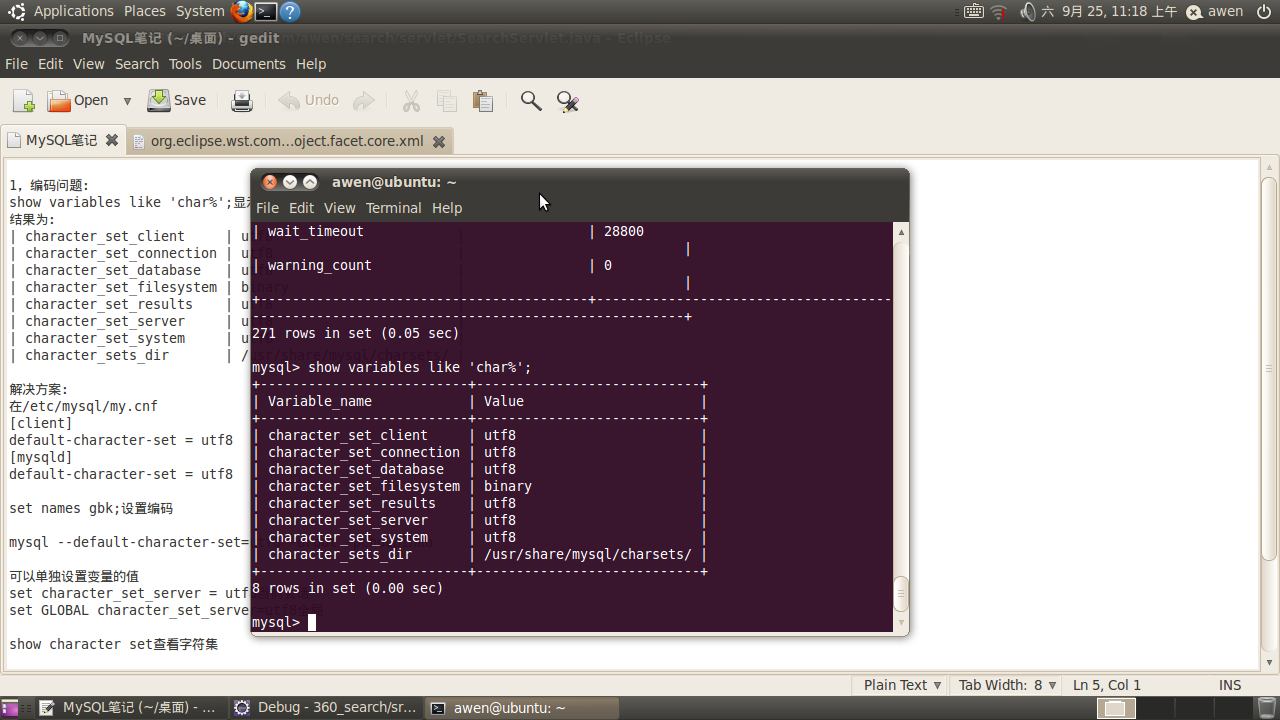Click the keyboard indicator in system tray
The width and height of the screenshot is (1280, 720).
[974, 12]
